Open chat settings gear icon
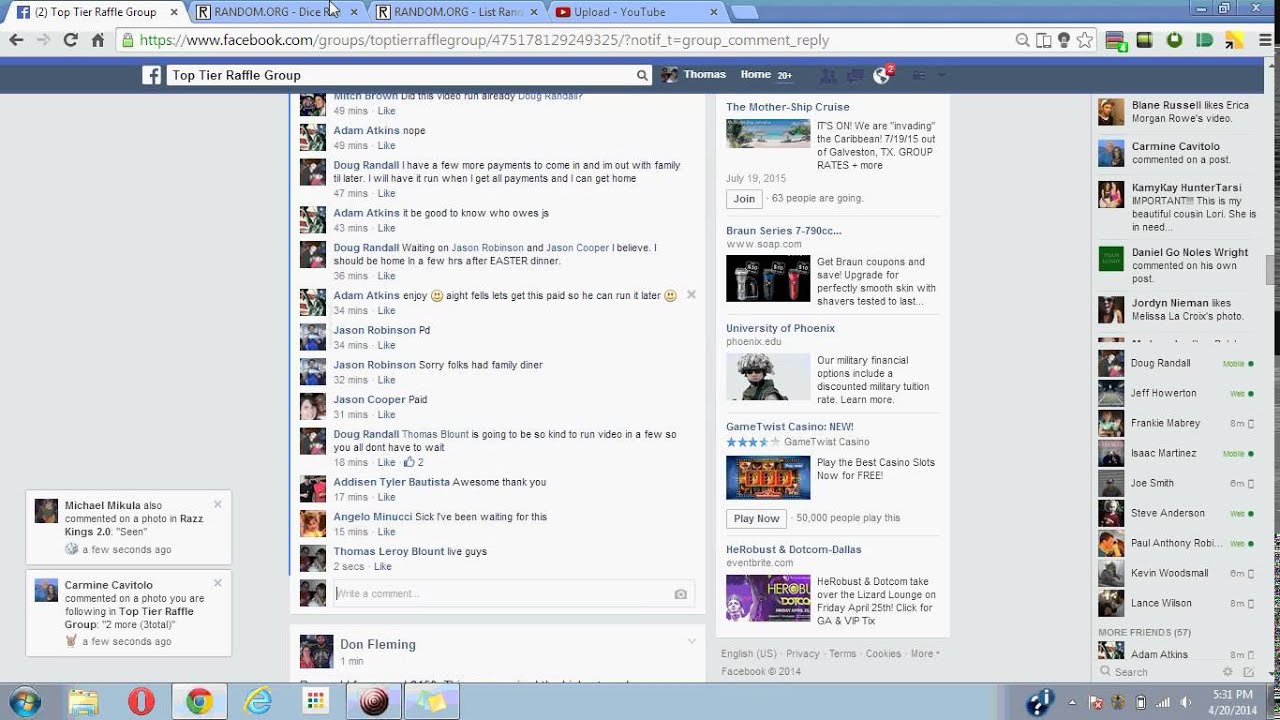 click(x=1228, y=672)
